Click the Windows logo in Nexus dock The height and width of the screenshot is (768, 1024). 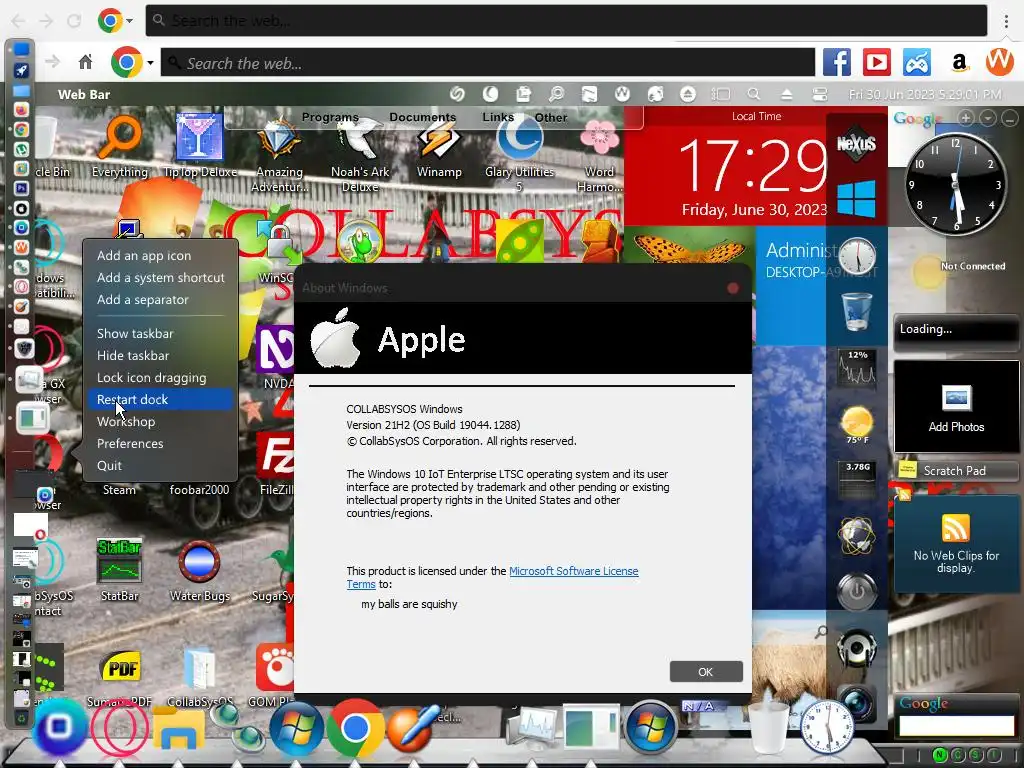tap(856, 199)
